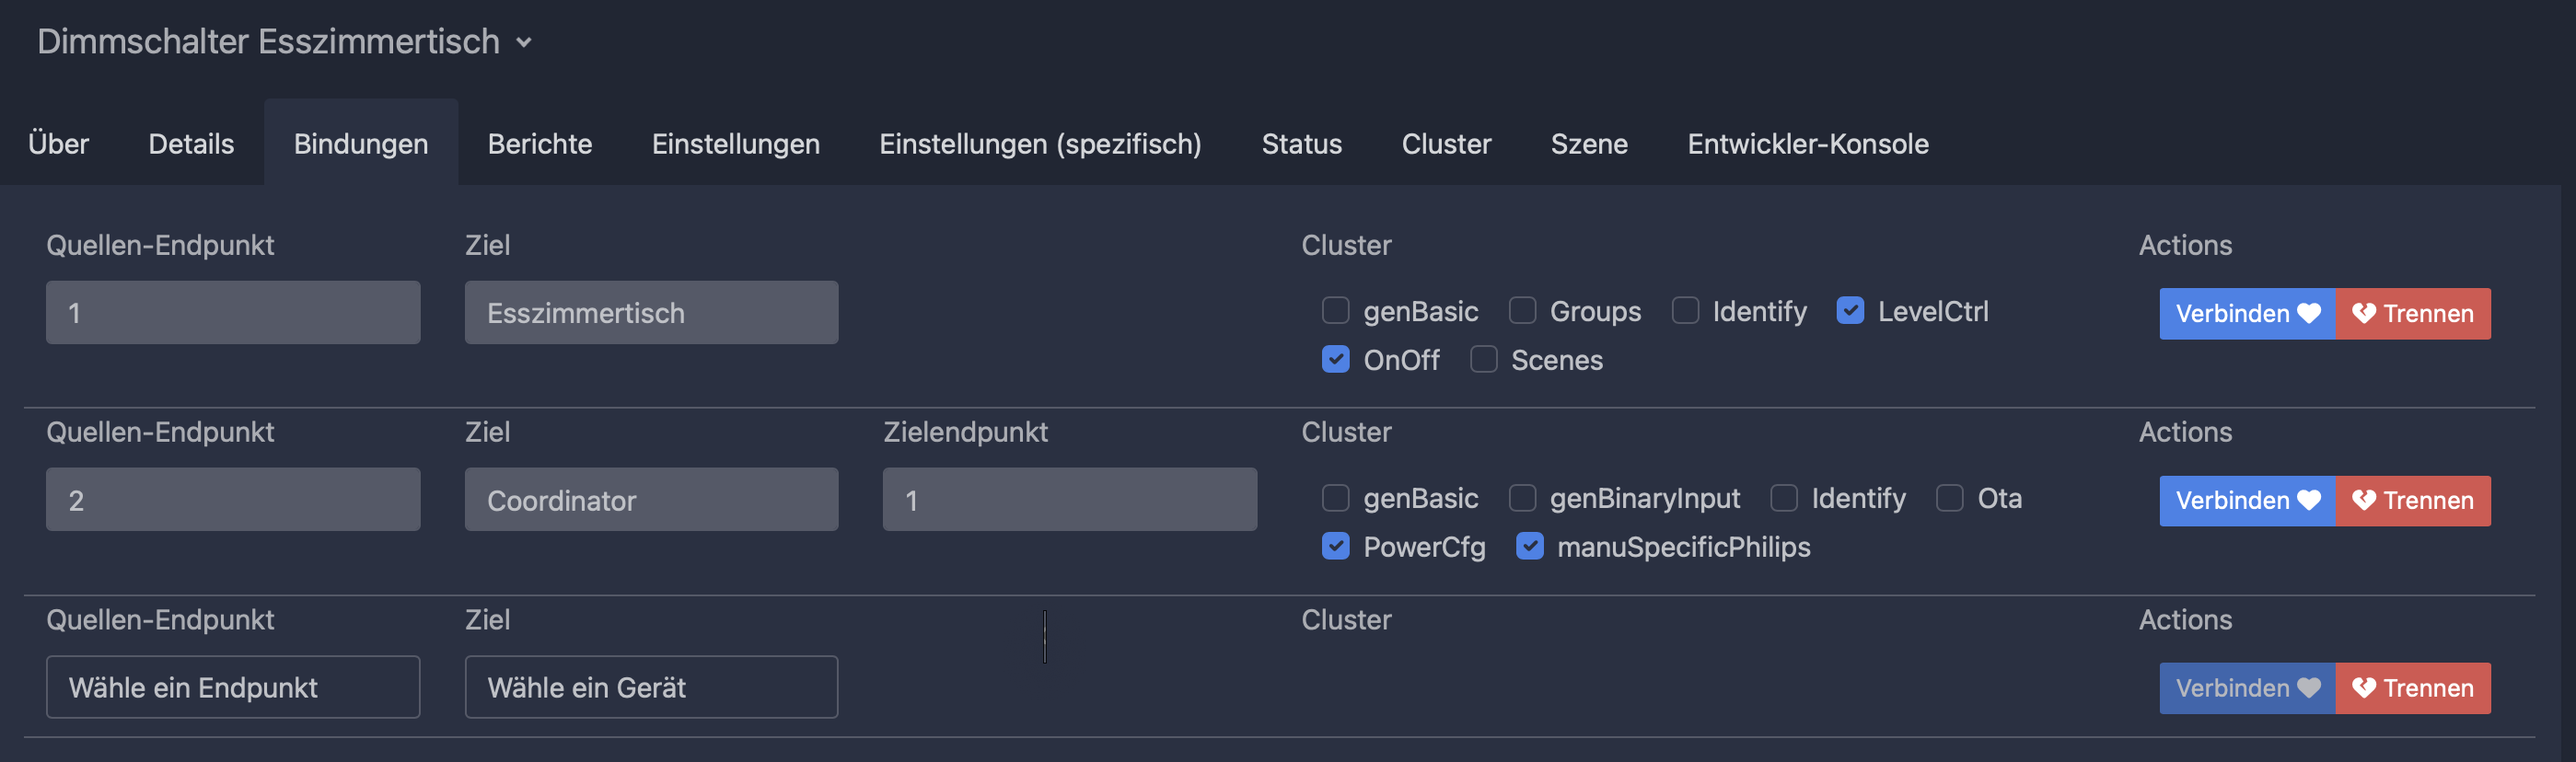Disable the OnOff cluster checkbox
Image resolution: width=2576 pixels, height=762 pixels.
click(1335, 360)
